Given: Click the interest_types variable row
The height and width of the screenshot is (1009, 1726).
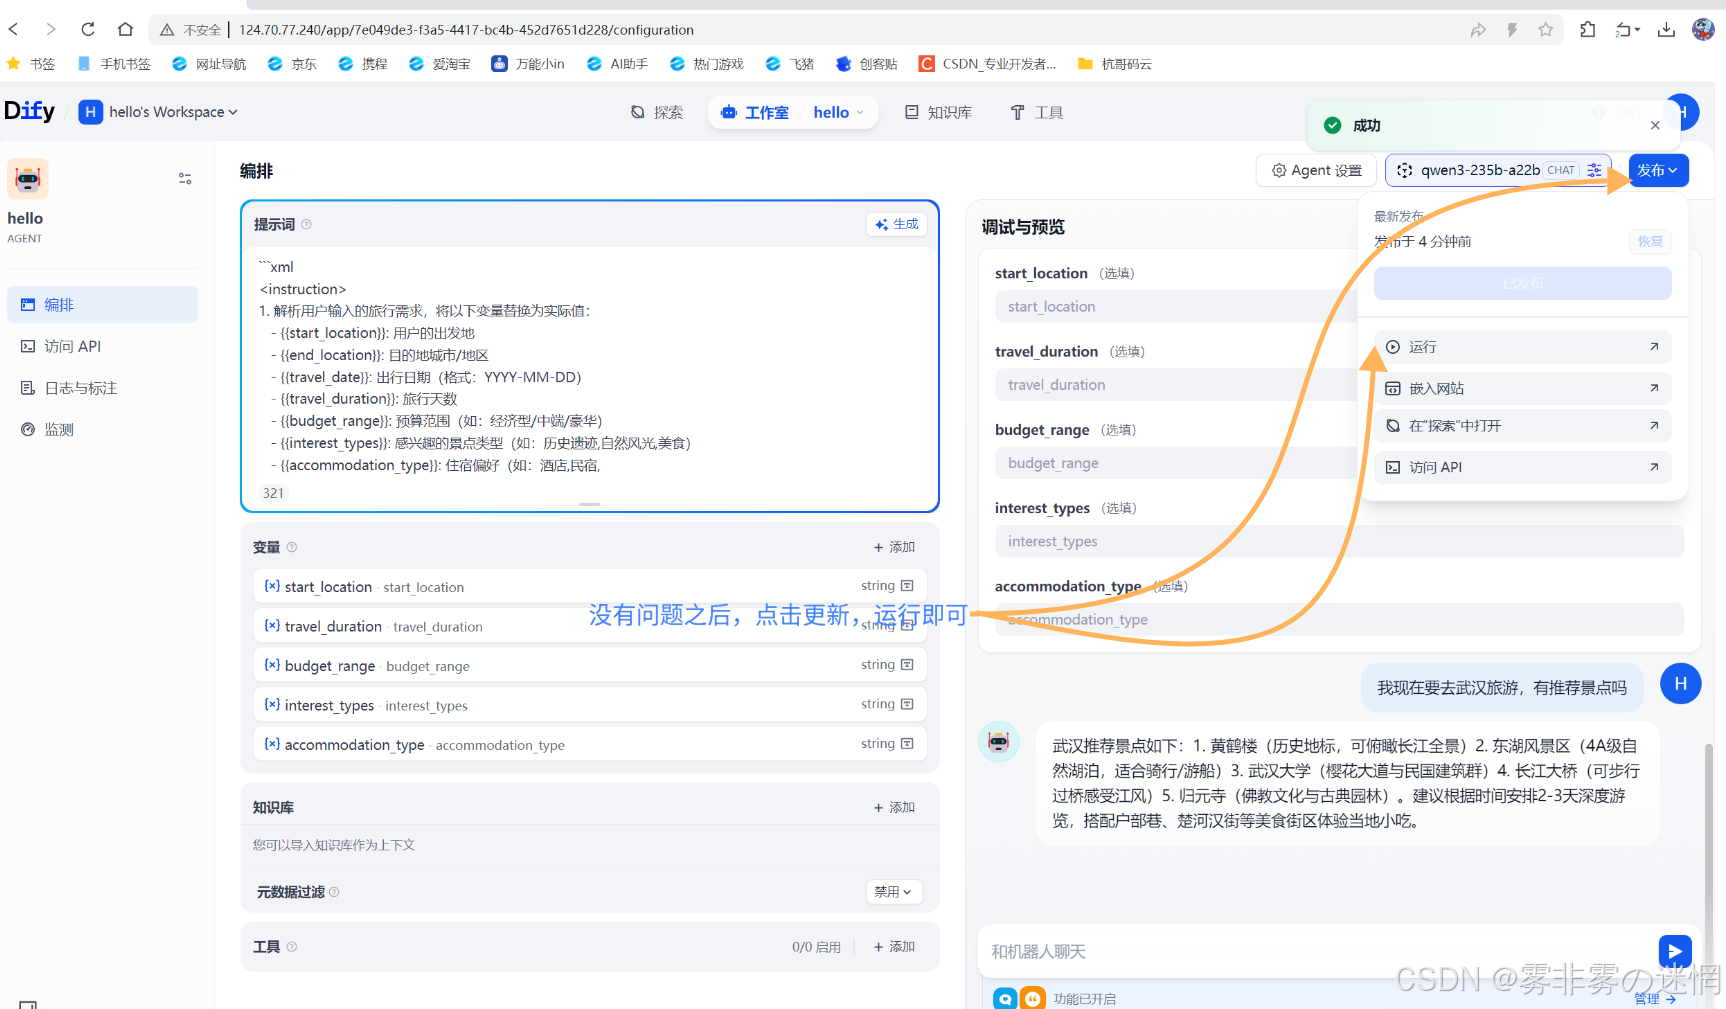Looking at the screenshot, I should point(590,705).
